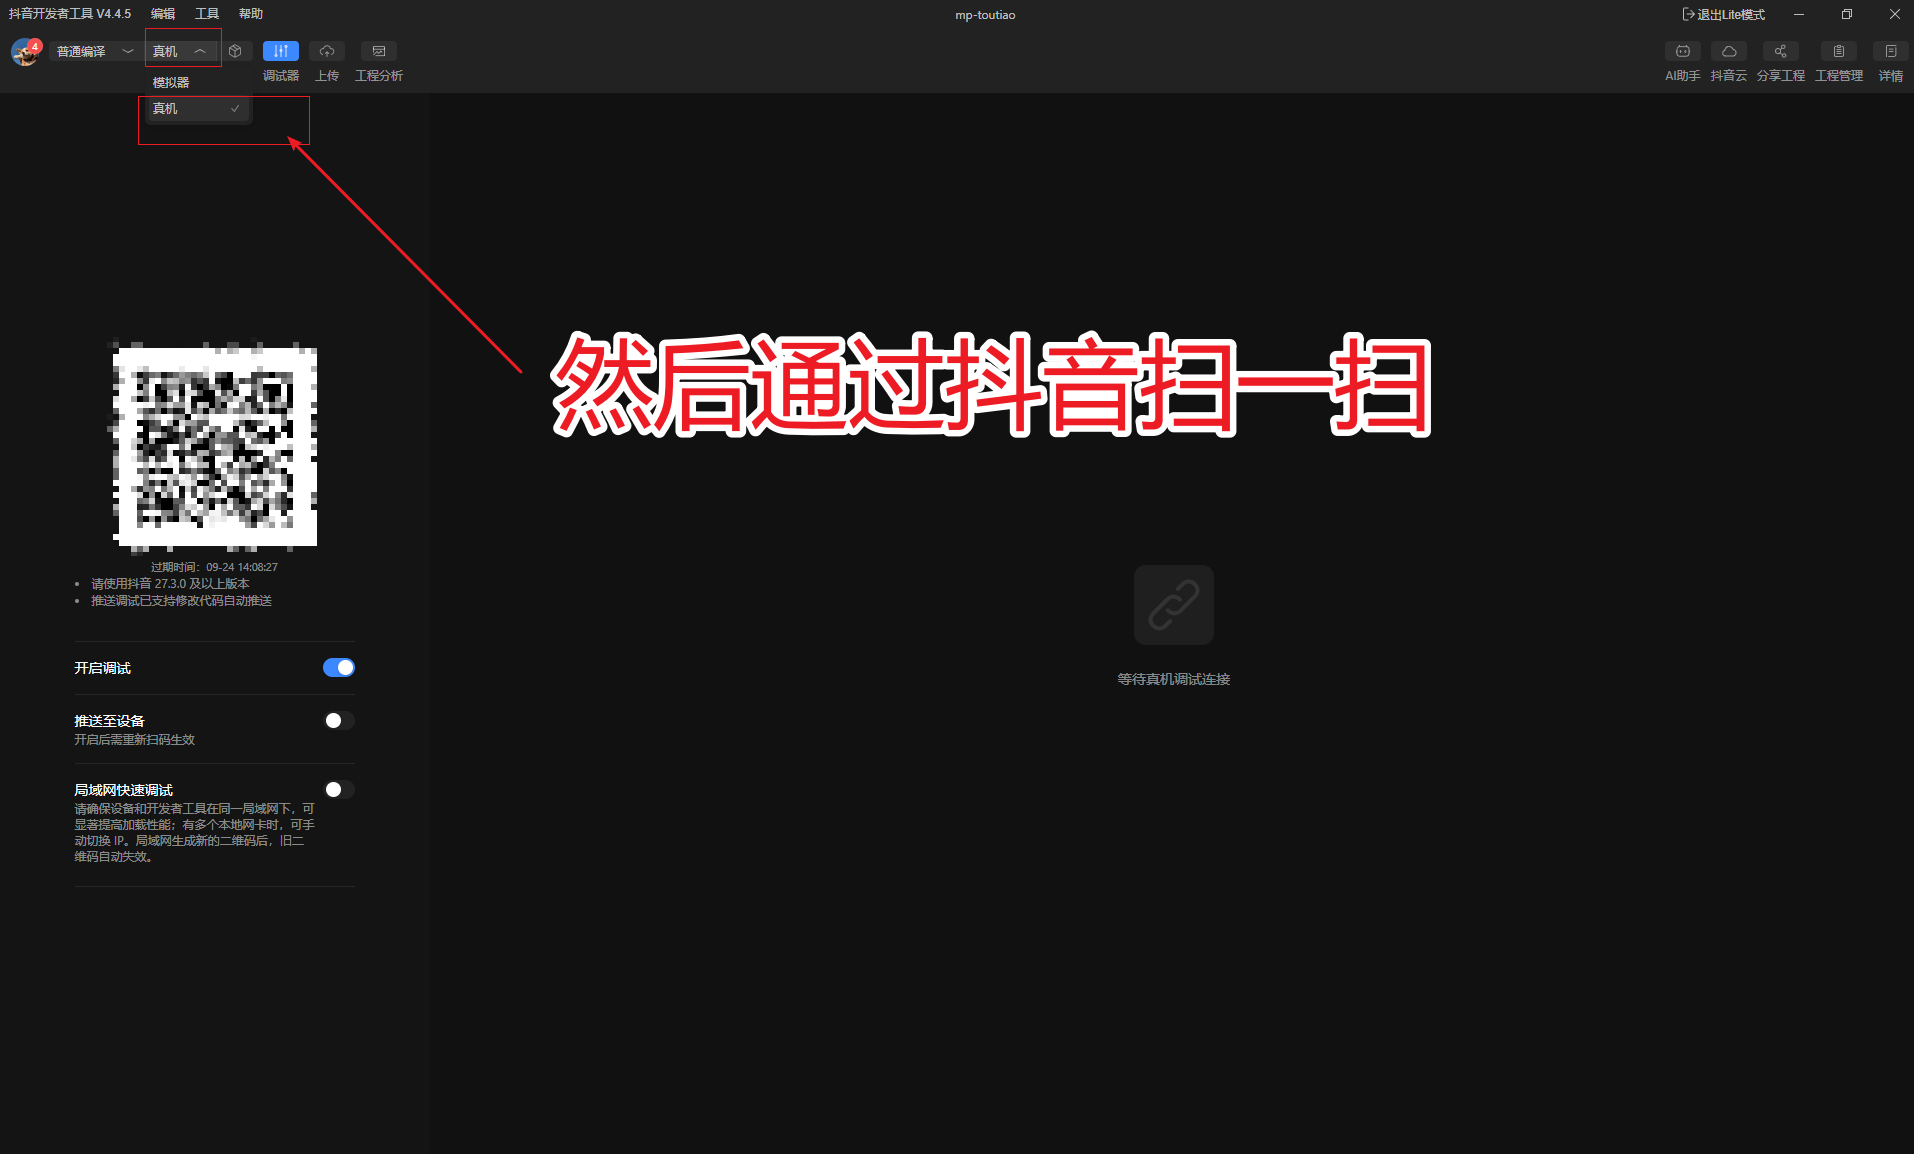Screen dimensions: 1914x1154
Task: 点击退出Lite模式
Action: [x=1723, y=14]
